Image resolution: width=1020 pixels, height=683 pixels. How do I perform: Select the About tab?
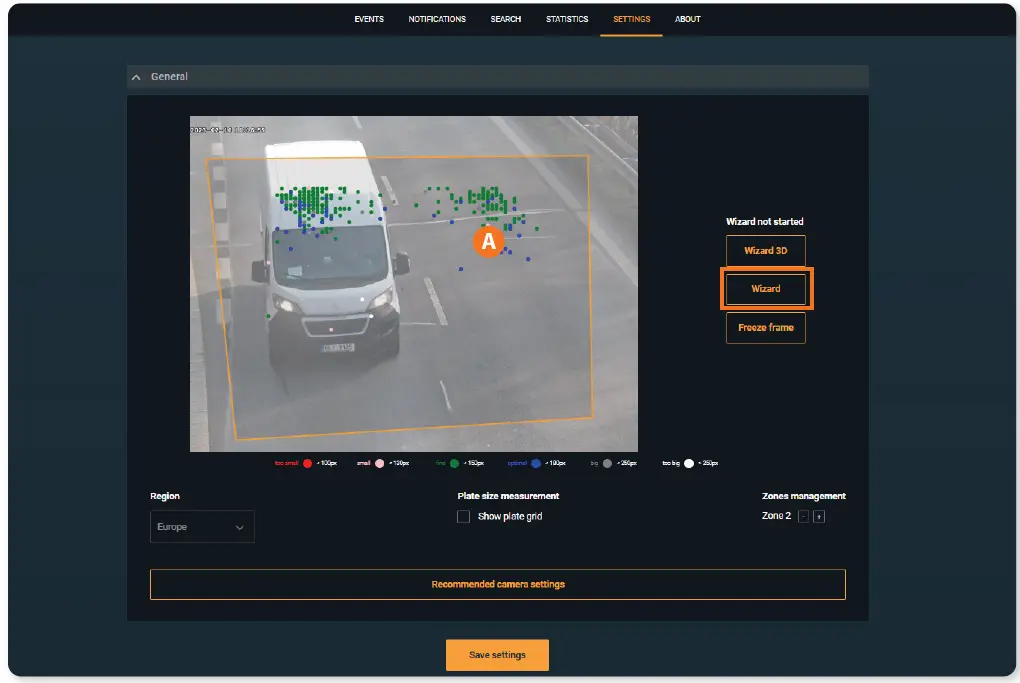(688, 19)
